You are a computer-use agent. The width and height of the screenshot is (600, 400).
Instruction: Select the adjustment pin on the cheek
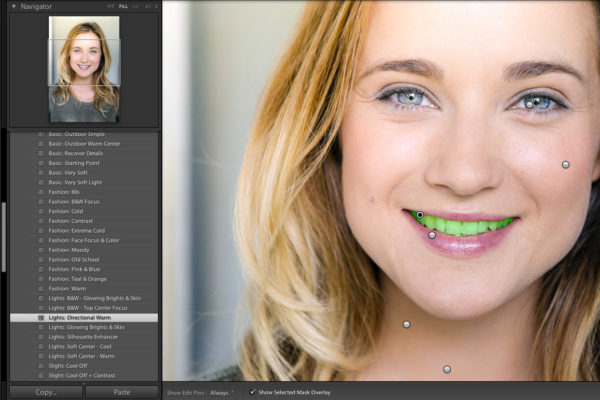(x=566, y=165)
